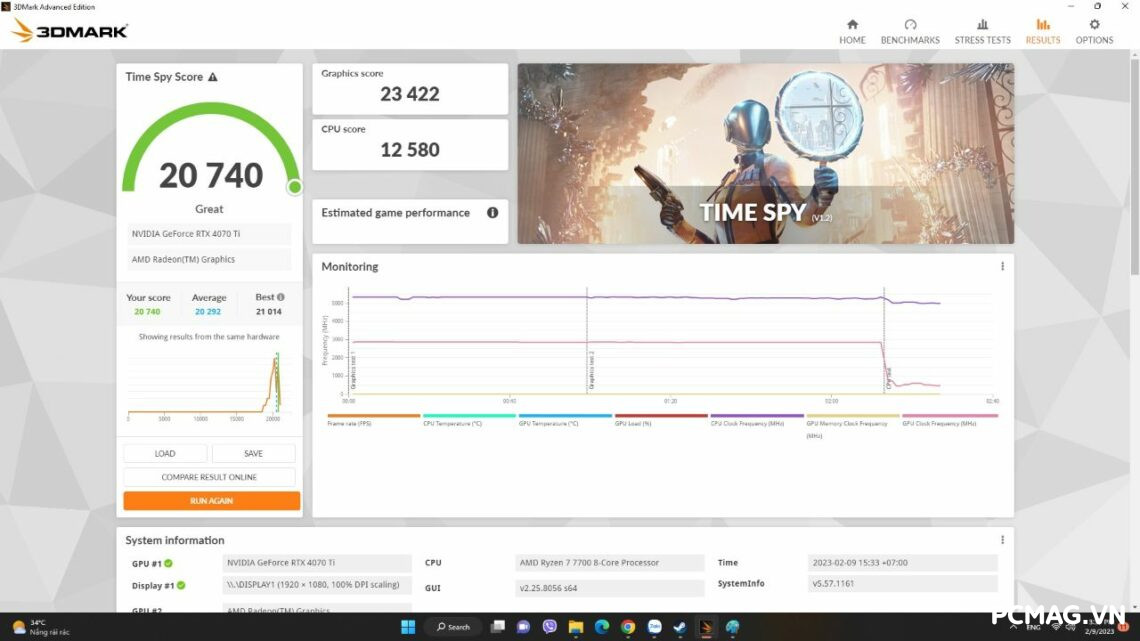Open the Stress Tests section
Viewport: 1140px width, 641px height.
click(982, 30)
